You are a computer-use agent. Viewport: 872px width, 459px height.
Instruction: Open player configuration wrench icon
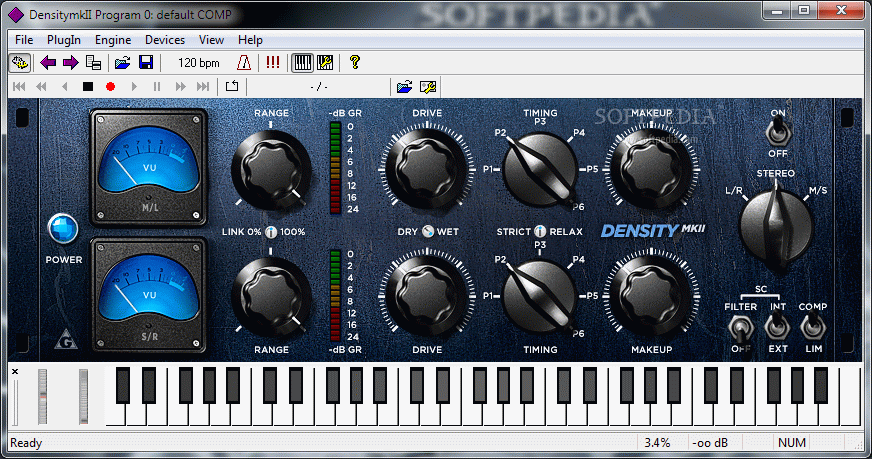point(428,87)
